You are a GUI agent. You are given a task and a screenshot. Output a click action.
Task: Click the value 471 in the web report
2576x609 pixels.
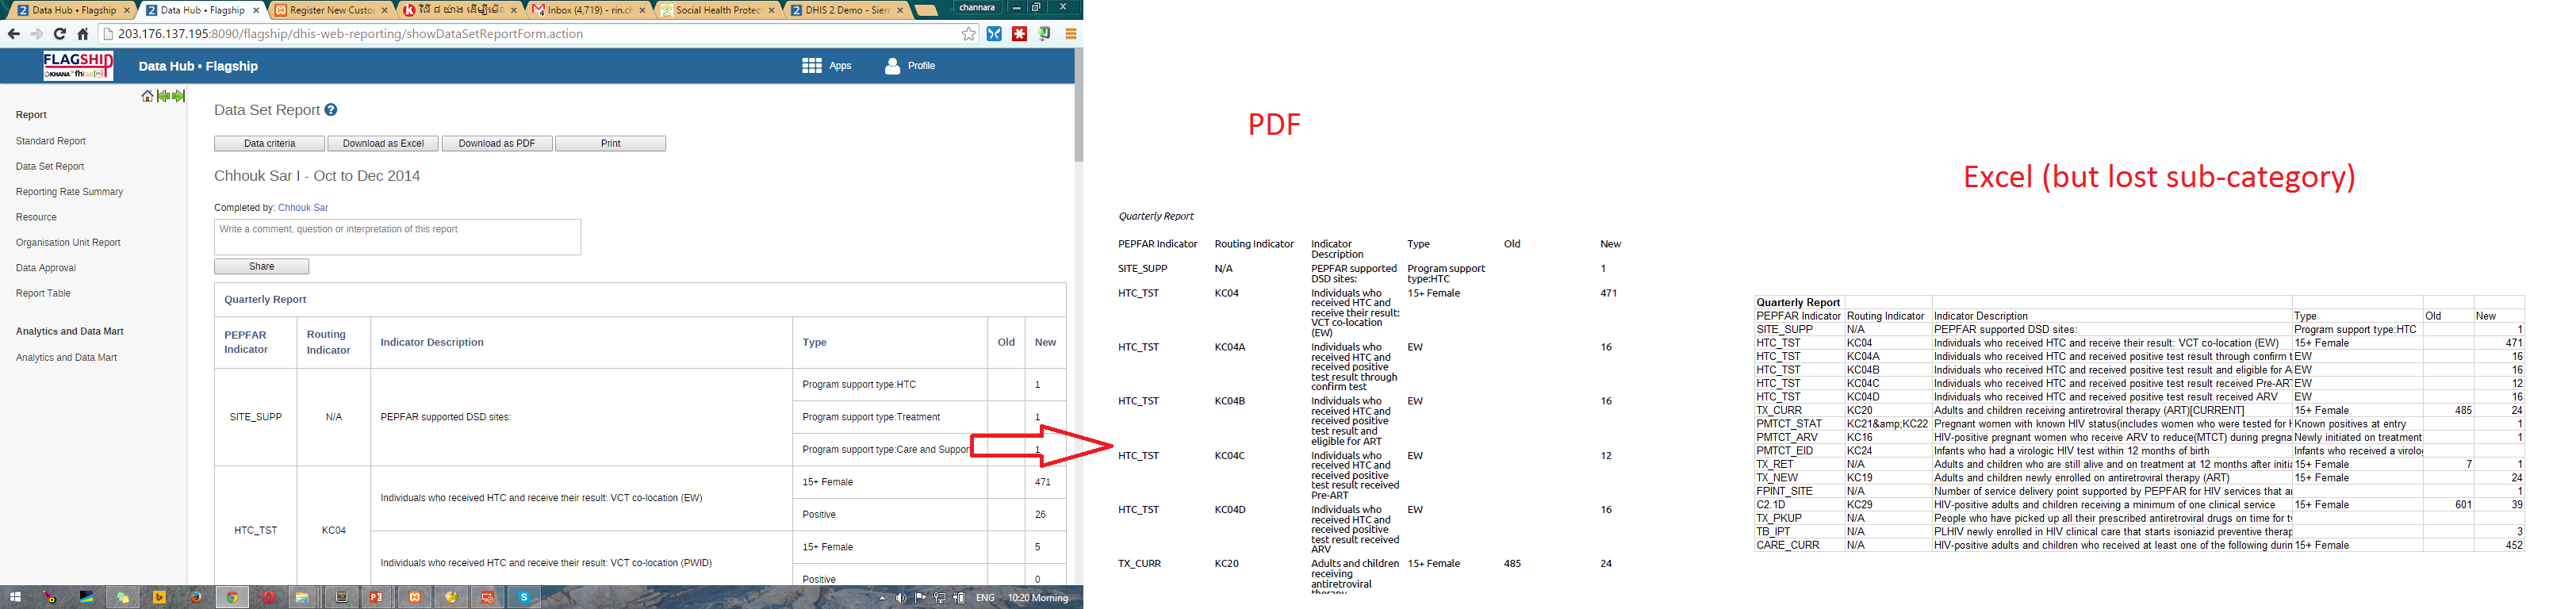(x=1043, y=482)
